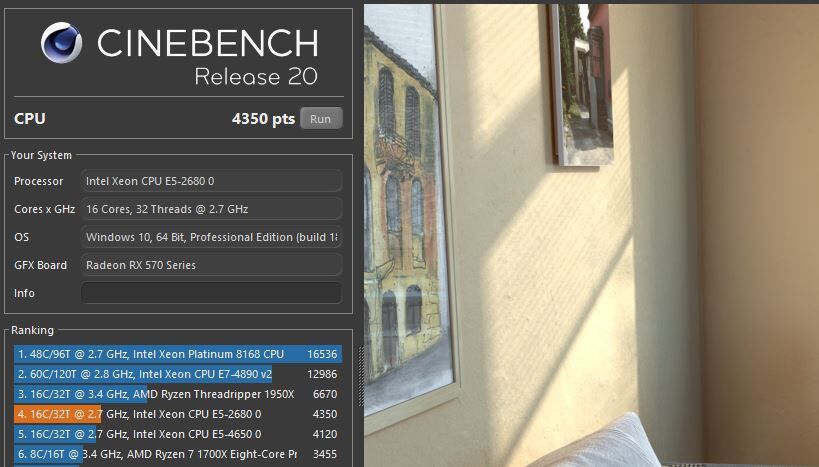
Task: Click the GFX Board field Radeon RX 570
Action: pos(212,265)
